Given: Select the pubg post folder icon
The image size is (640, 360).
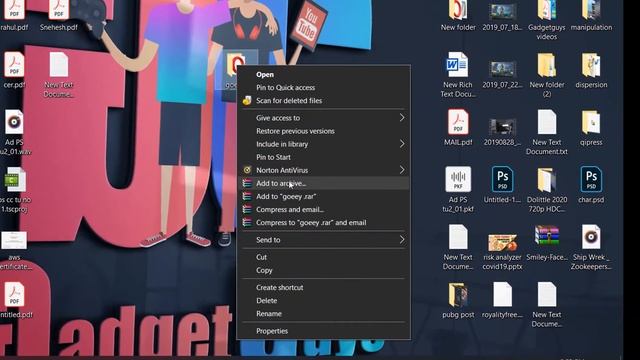Looking at the screenshot, I should click(458, 295).
